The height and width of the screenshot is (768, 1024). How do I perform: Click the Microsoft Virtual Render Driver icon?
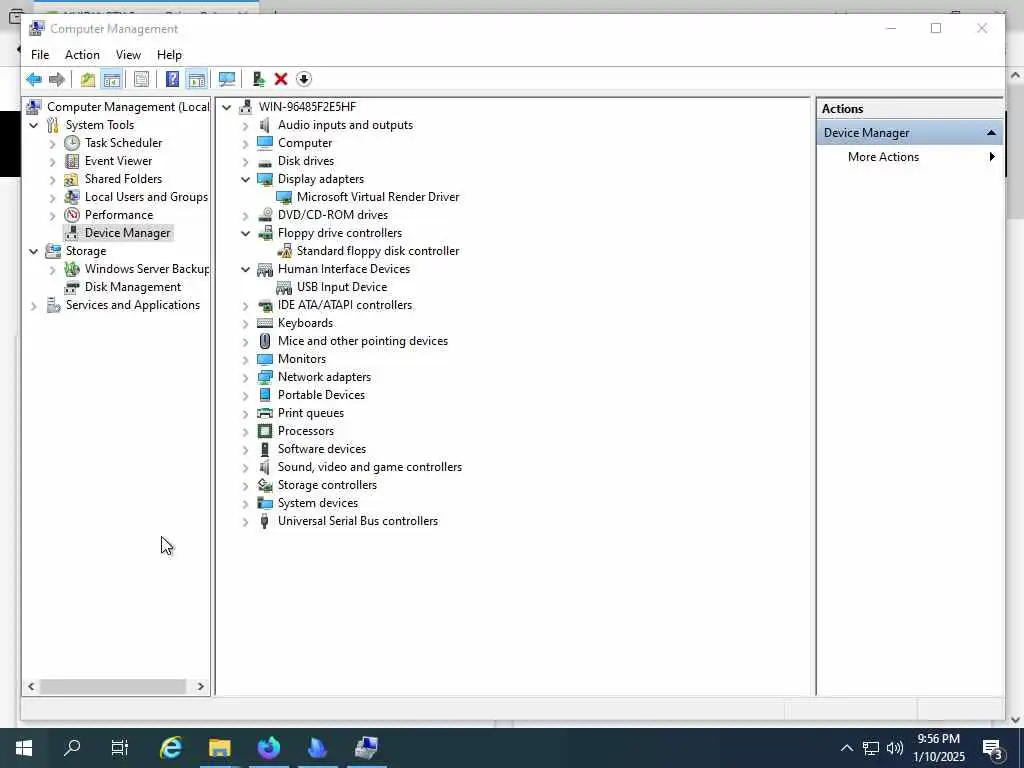click(284, 197)
